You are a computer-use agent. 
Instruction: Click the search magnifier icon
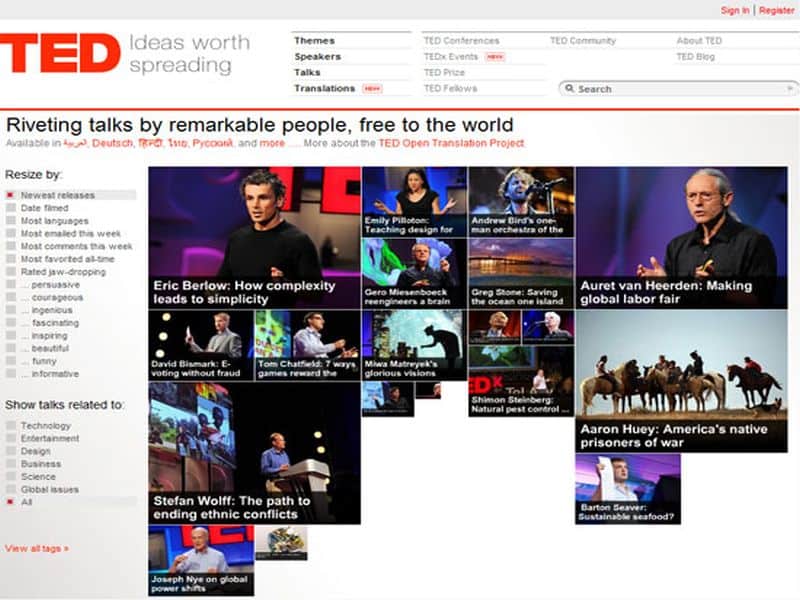click(569, 88)
